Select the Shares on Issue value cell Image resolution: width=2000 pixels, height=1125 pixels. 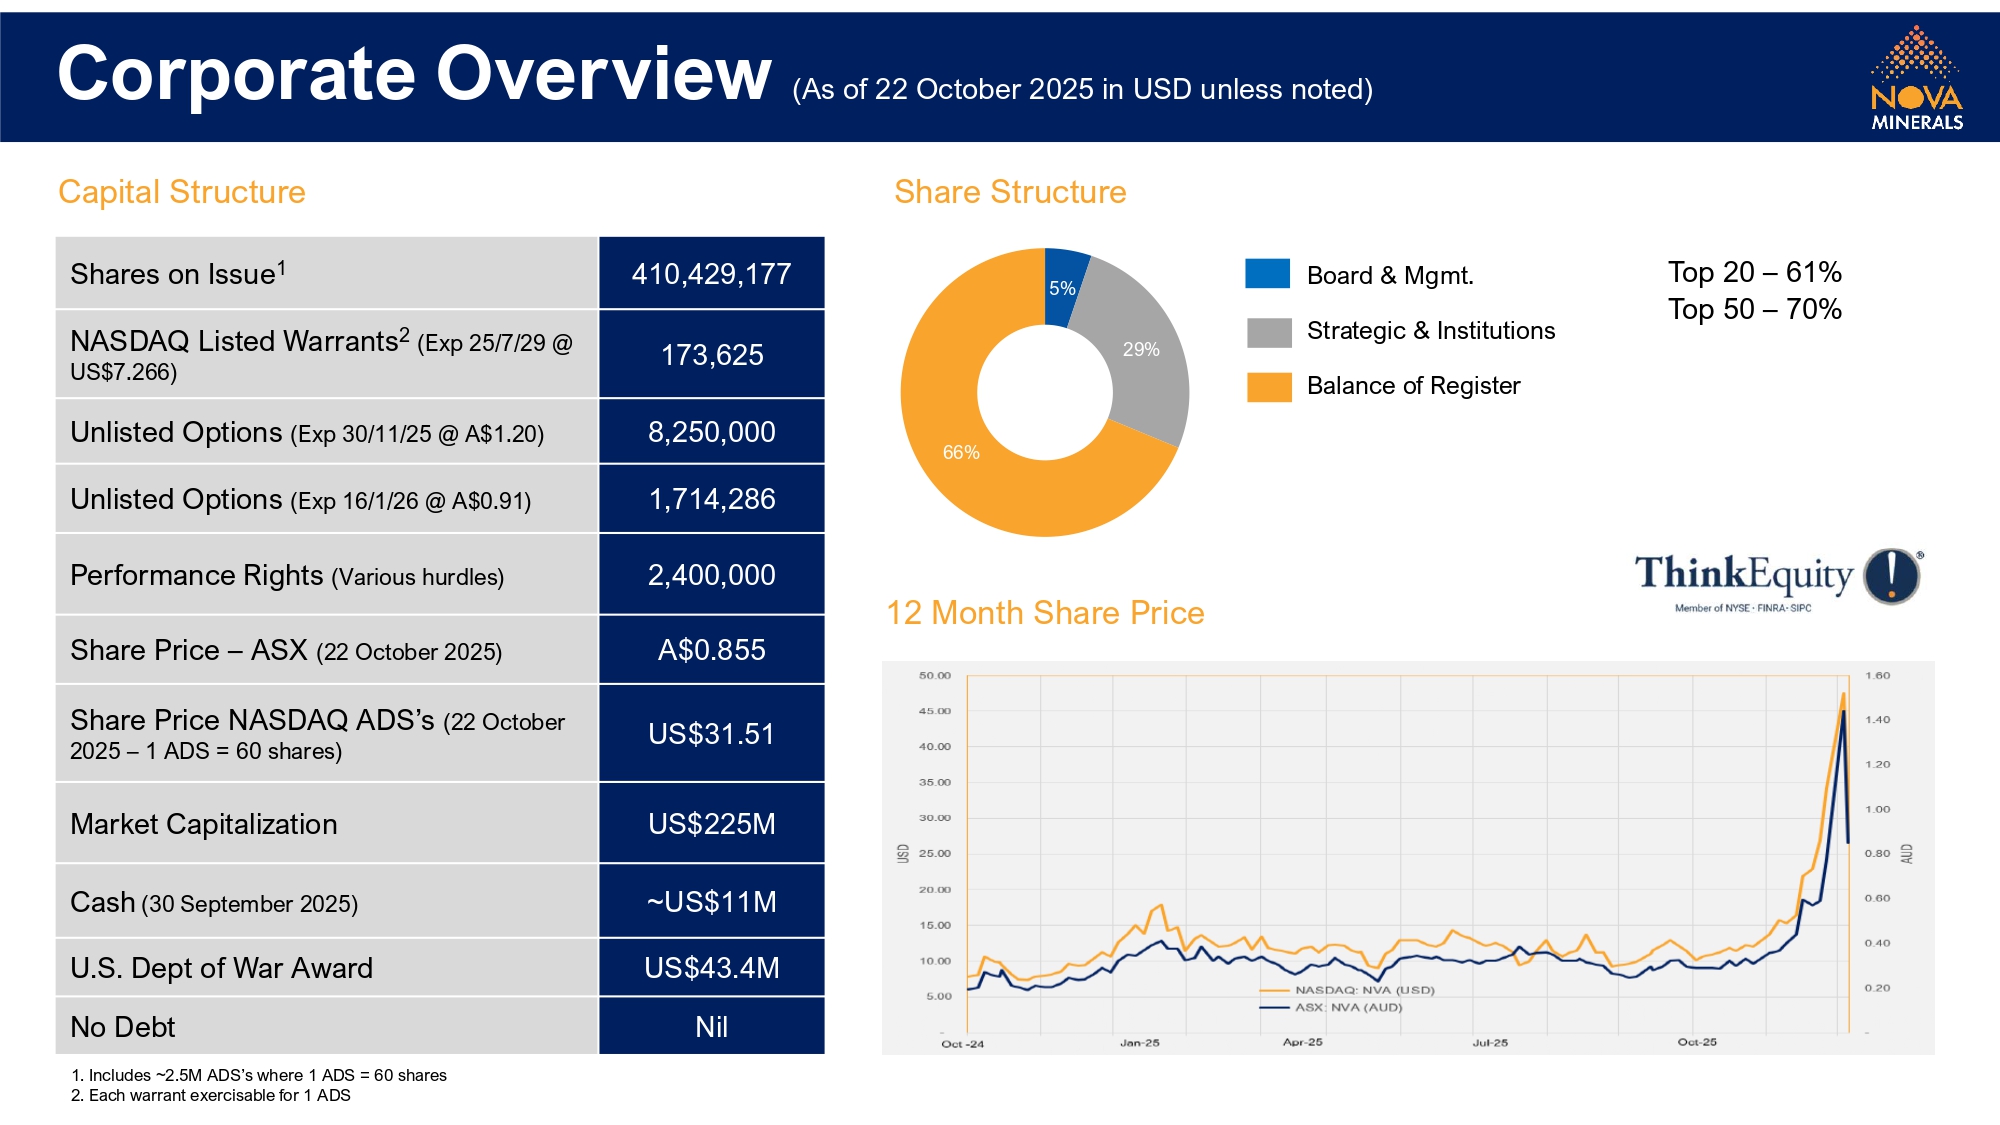pyautogui.click(x=711, y=274)
